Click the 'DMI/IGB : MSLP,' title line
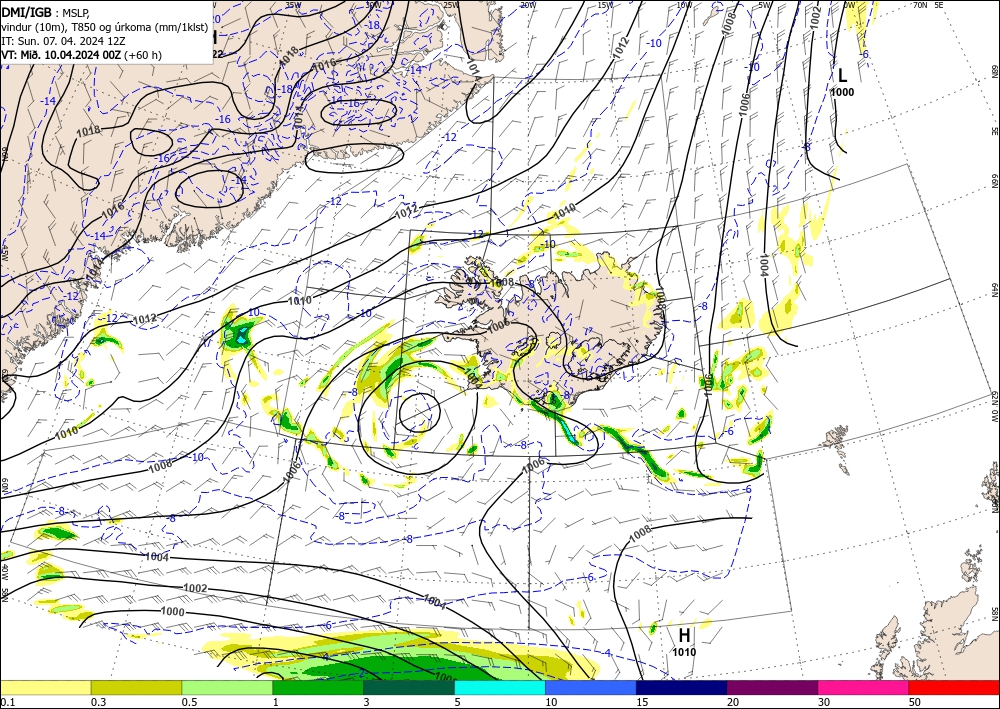Screen dimensions: 1000x709 coord(45,12)
